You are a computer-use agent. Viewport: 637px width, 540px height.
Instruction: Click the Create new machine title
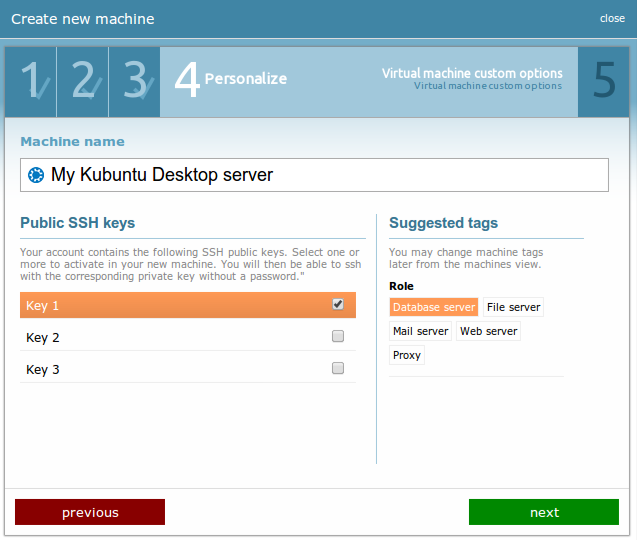83,19
